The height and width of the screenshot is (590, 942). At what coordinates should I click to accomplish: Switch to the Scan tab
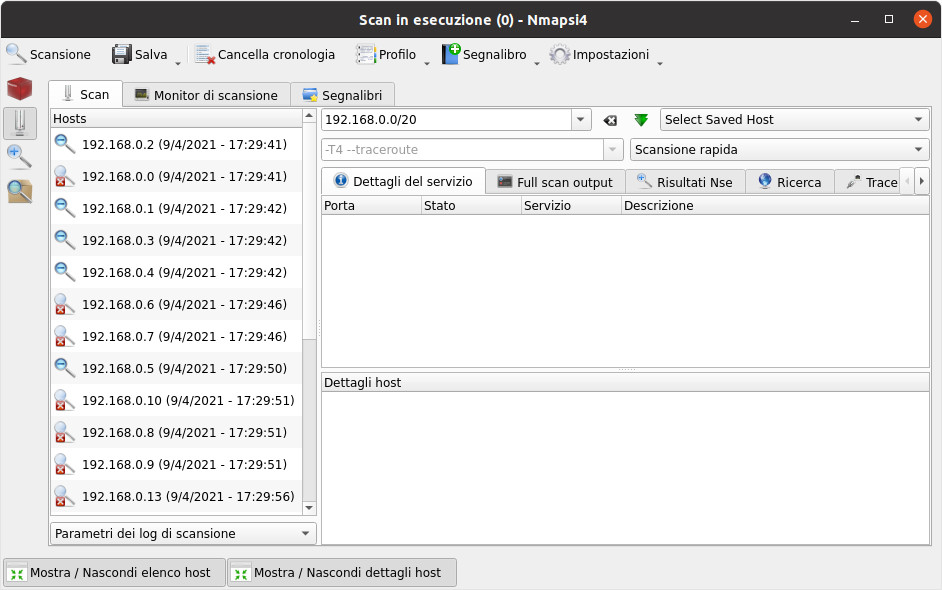tap(86, 95)
